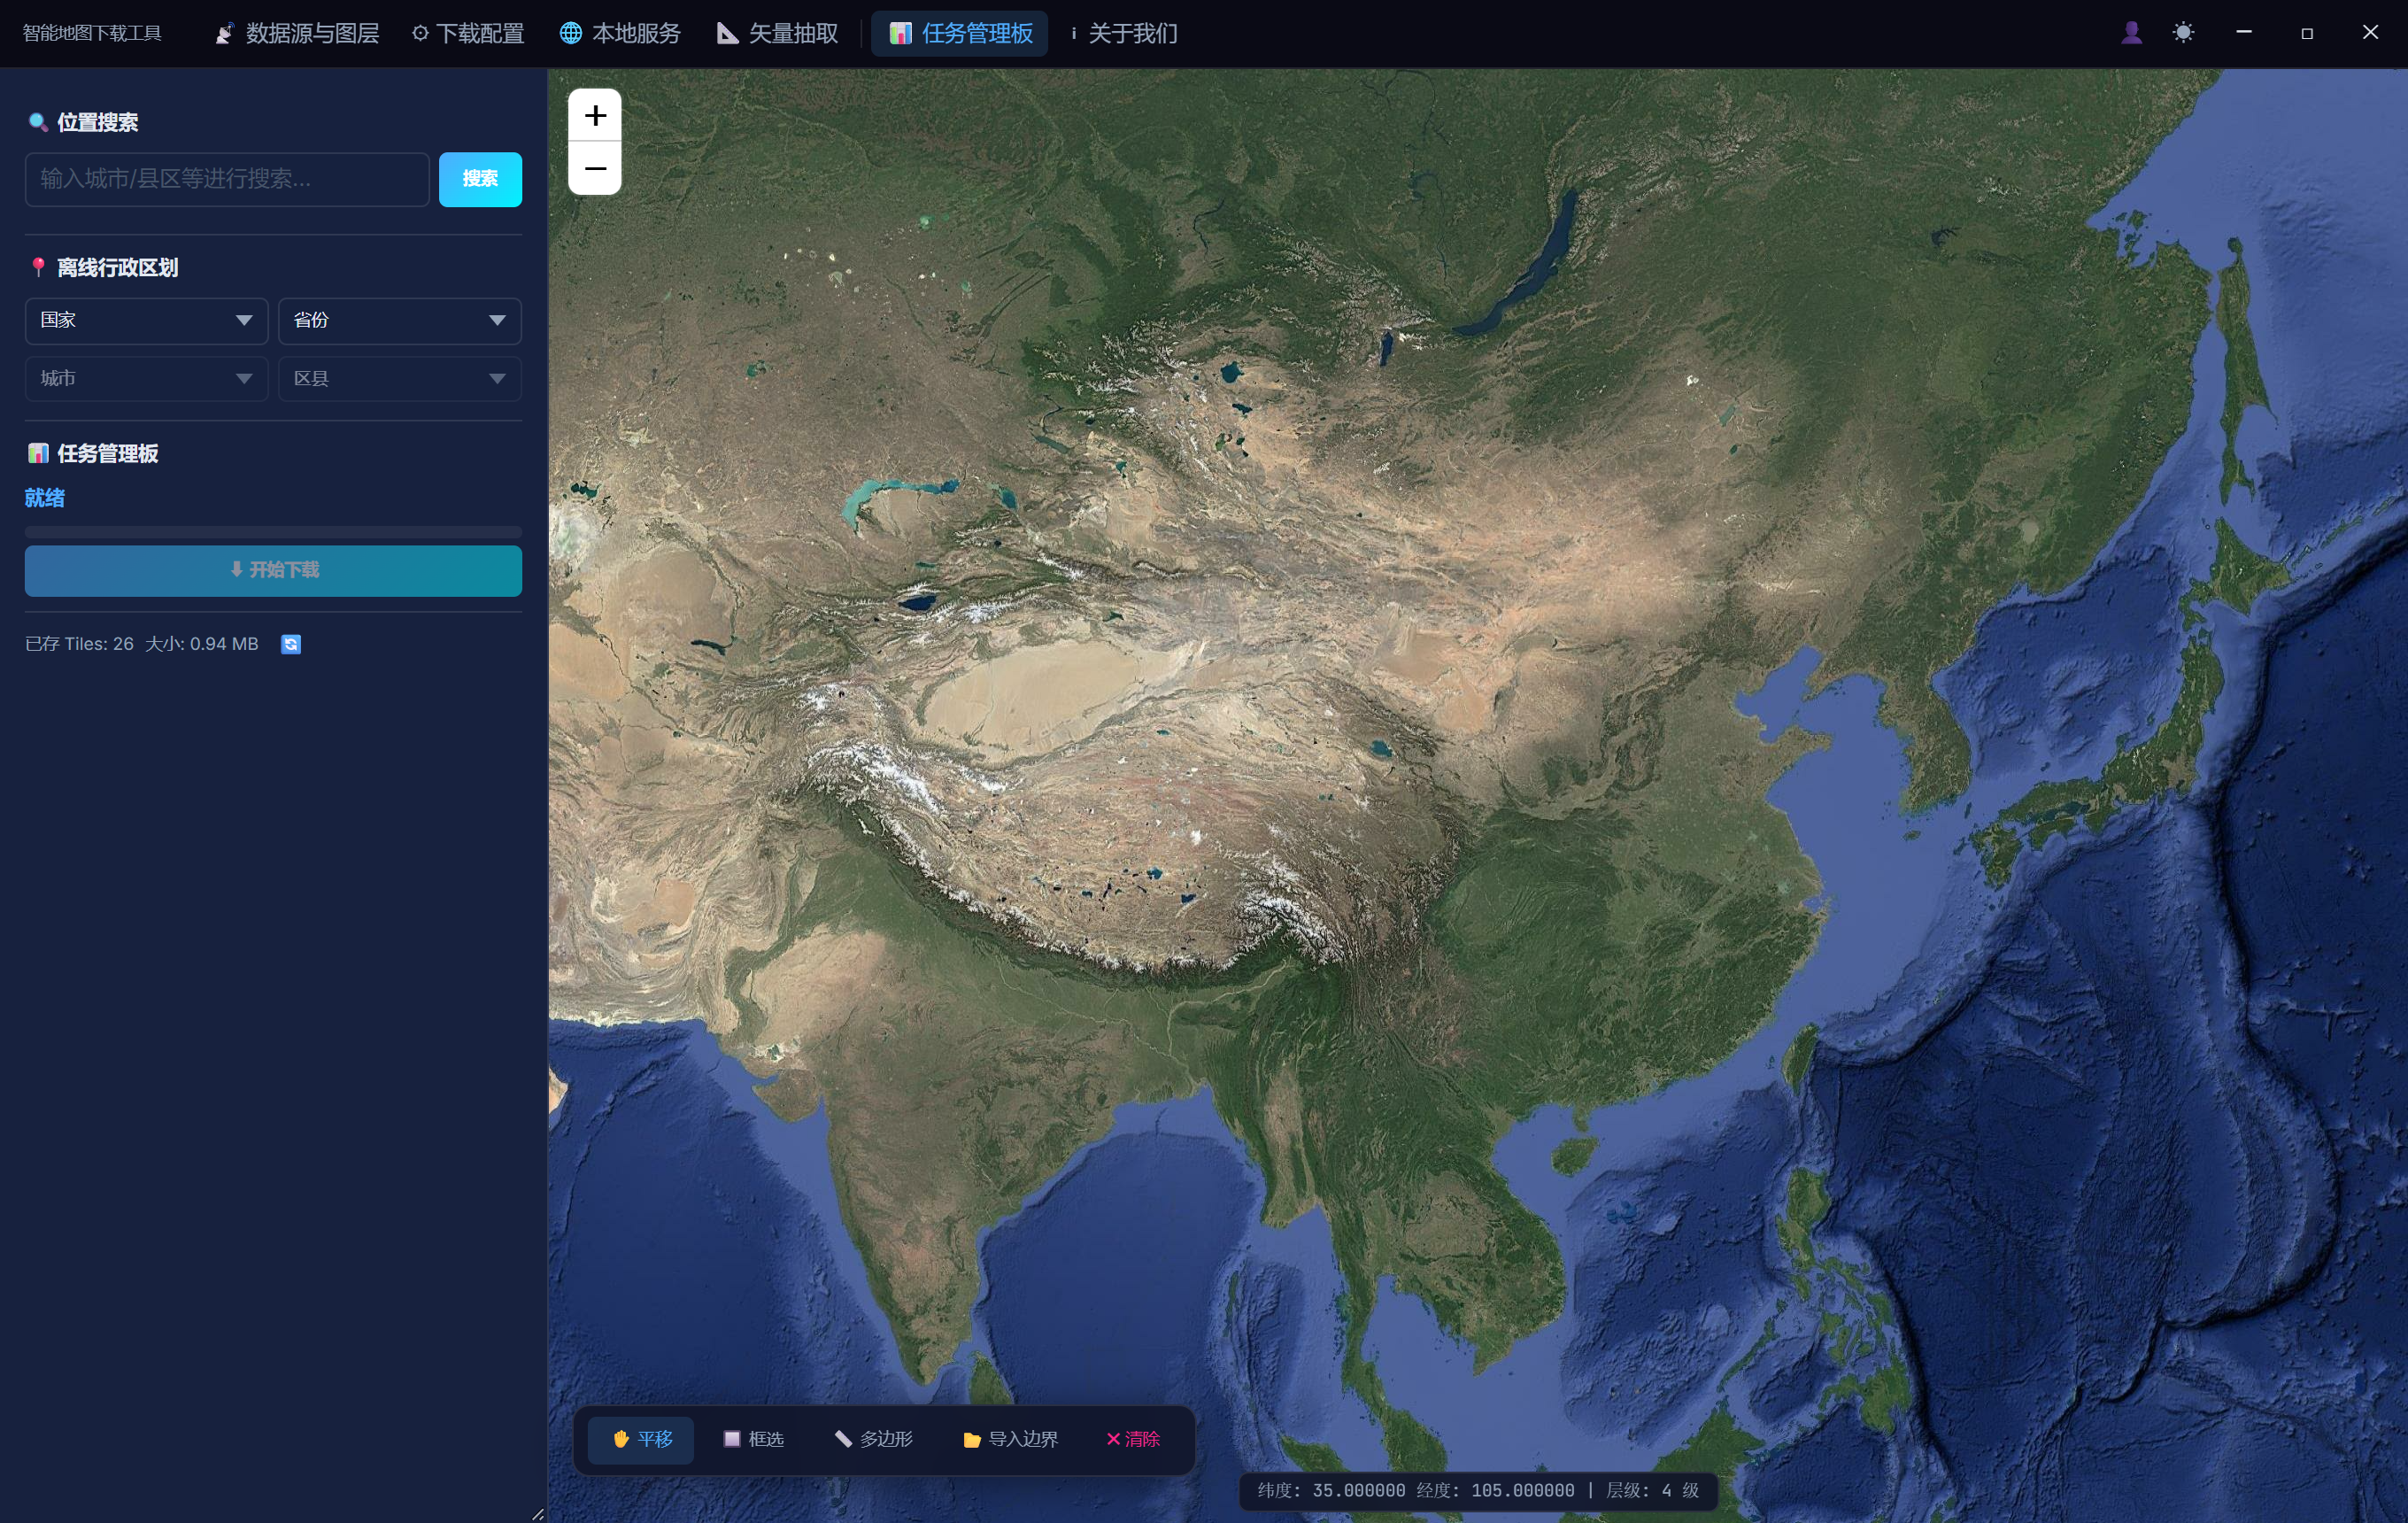Image resolution: width=2408 pixels, height=1523 pixels.
Task: Maximize the application window
Action: tap(2307, 33)
